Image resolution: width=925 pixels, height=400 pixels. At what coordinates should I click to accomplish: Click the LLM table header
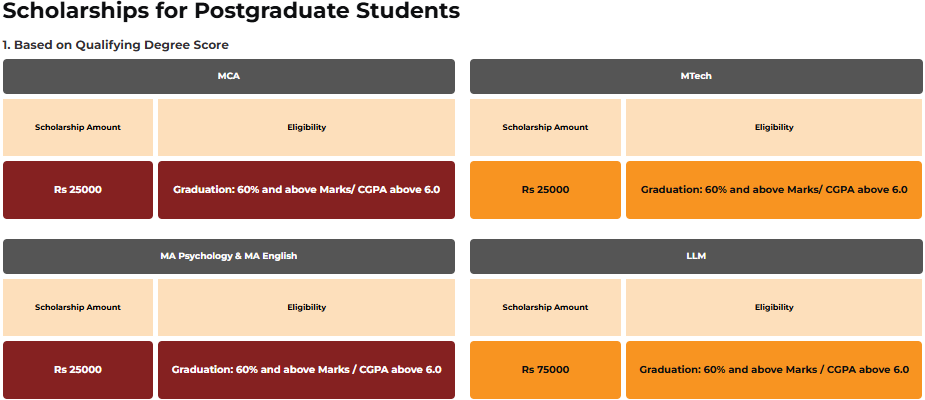click(696, 256)
